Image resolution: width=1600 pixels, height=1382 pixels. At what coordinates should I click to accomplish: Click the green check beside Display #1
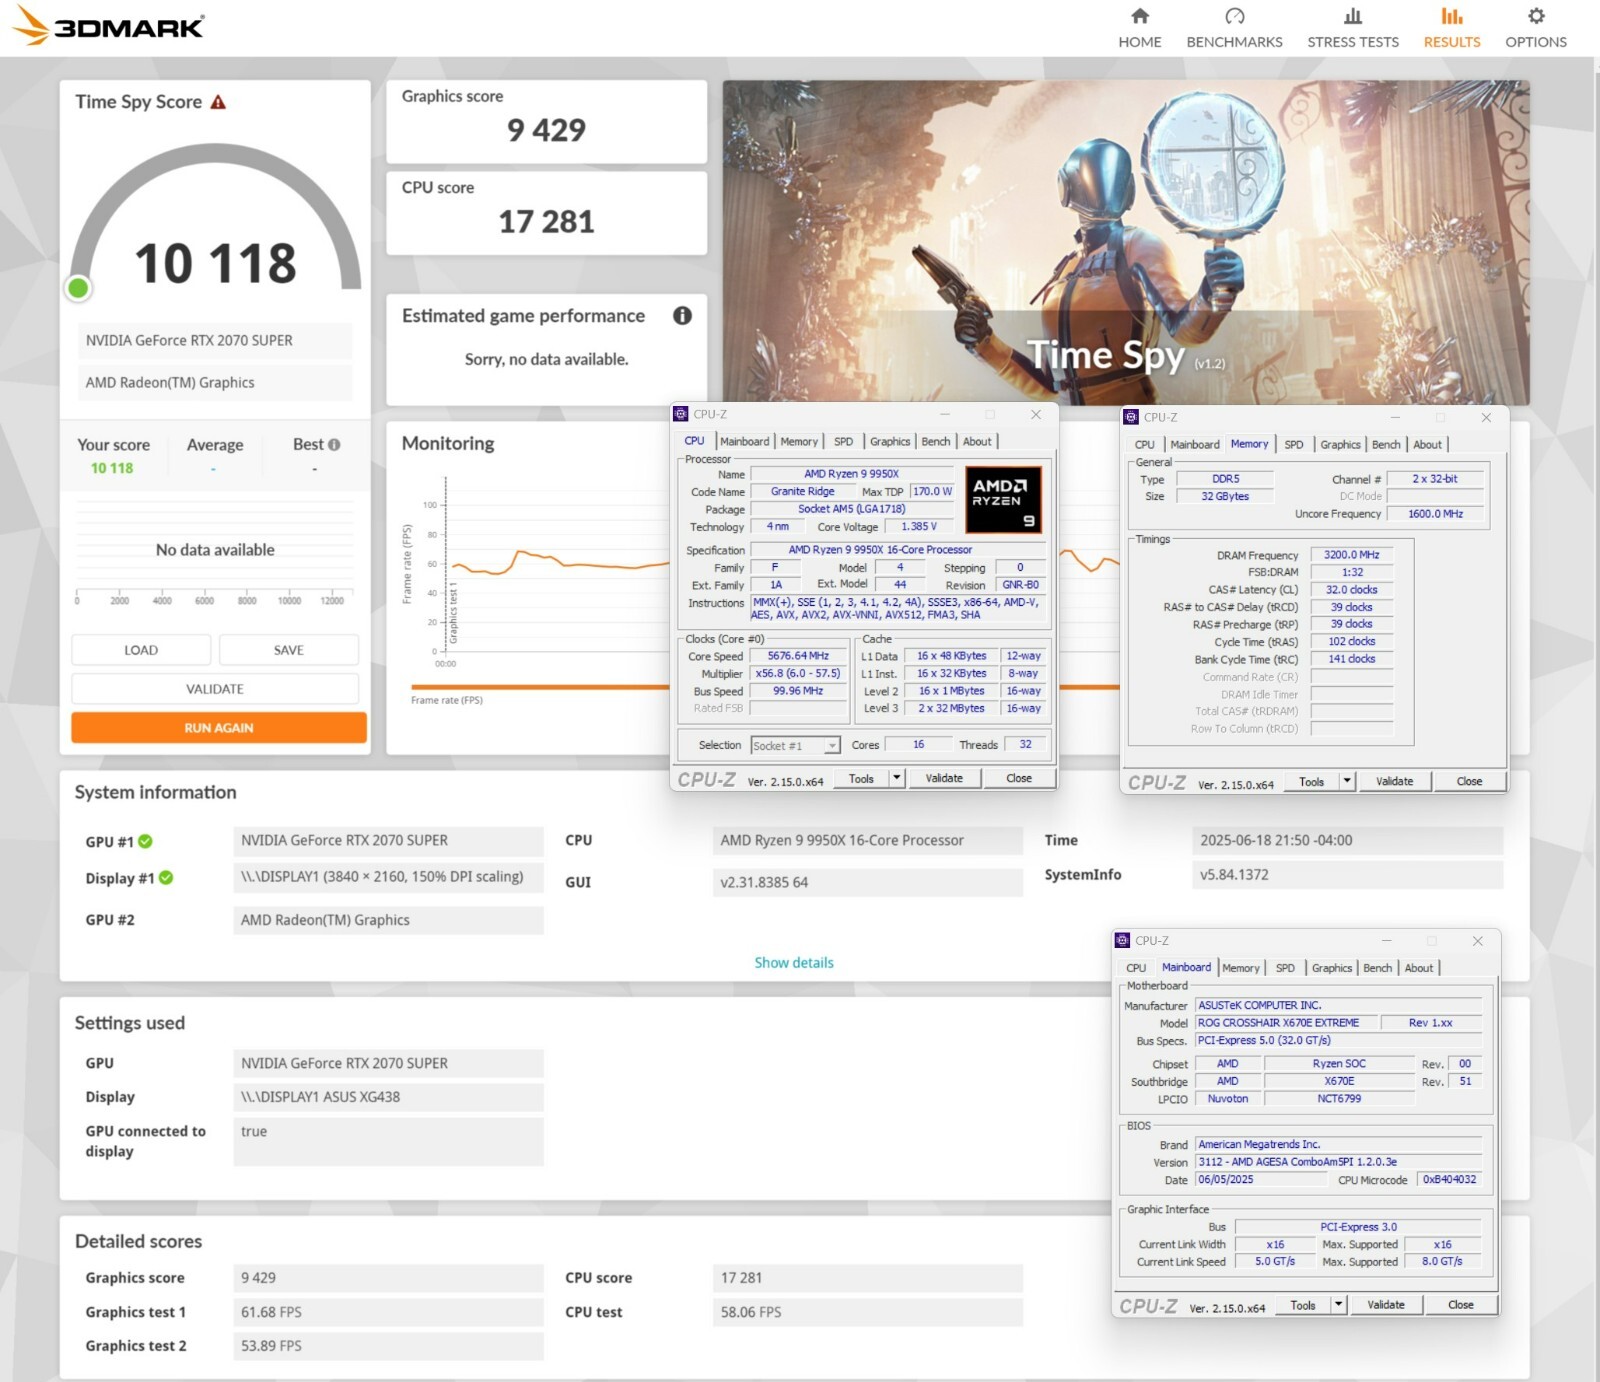166,878
